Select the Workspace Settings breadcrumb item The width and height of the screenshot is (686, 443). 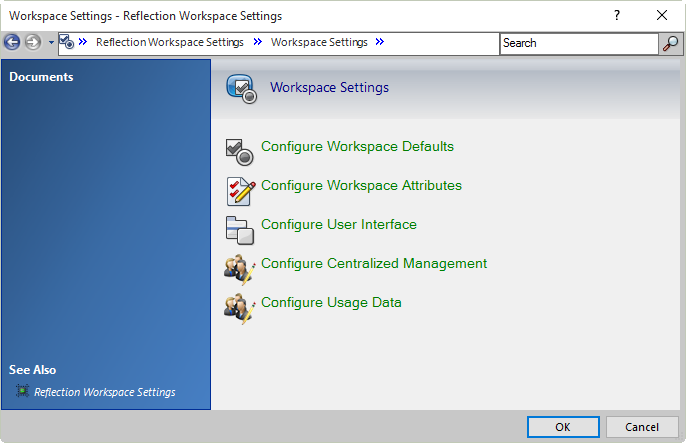click(319, 42)
